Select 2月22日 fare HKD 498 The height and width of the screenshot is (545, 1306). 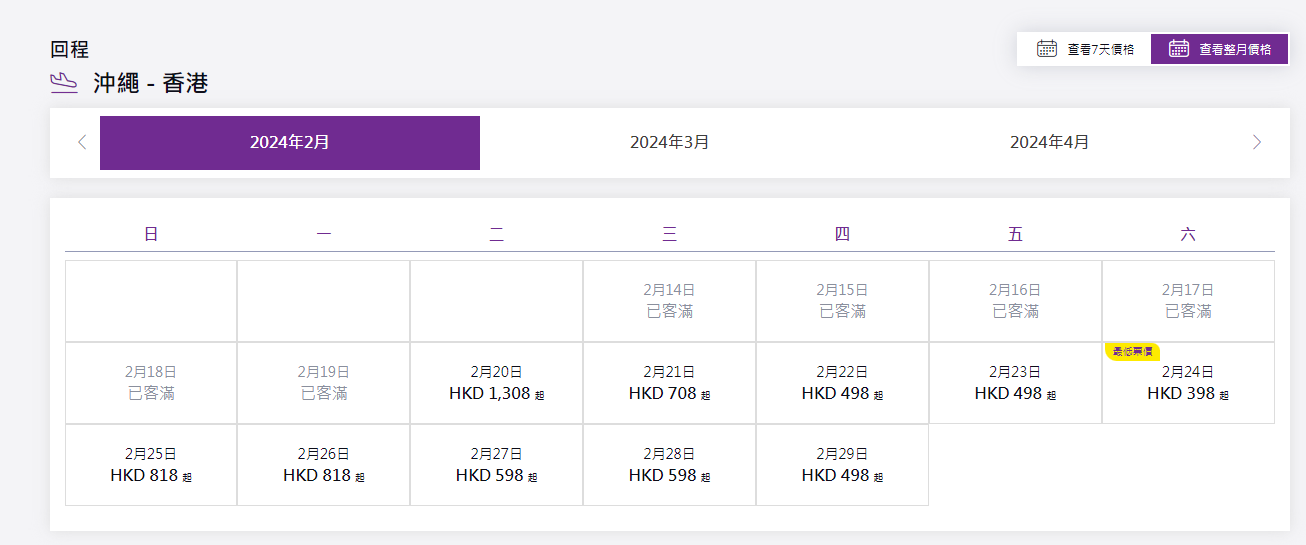[x=842, y=384]
